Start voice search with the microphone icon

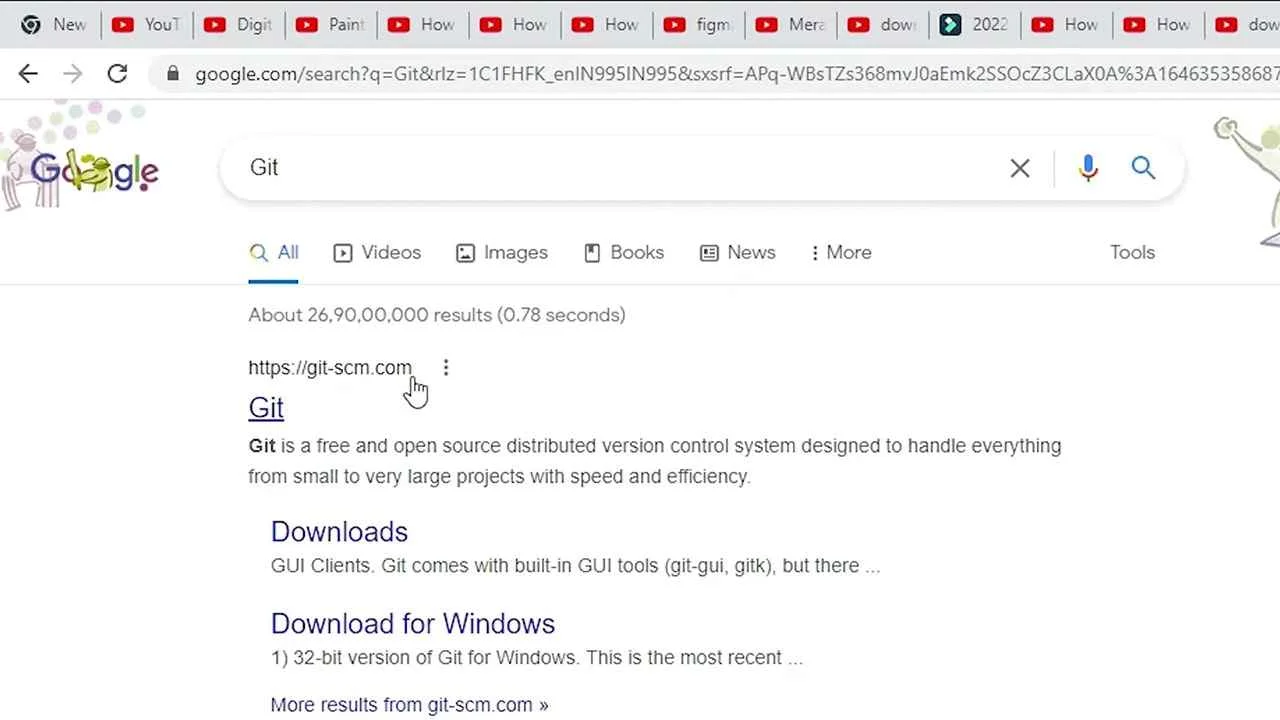pyautogui.click(x=1088, y=168)
